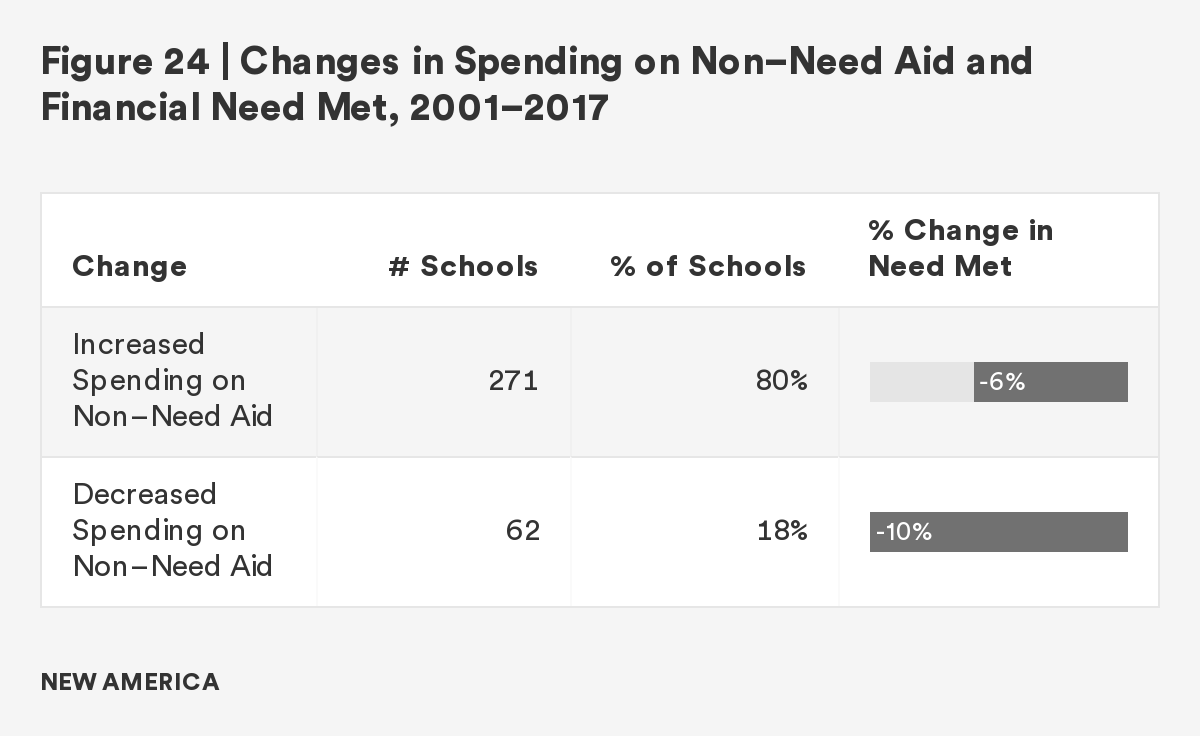Select the "# Schools" column header
Viewport: 1200px width, 736px height.
tap(463, 266)
